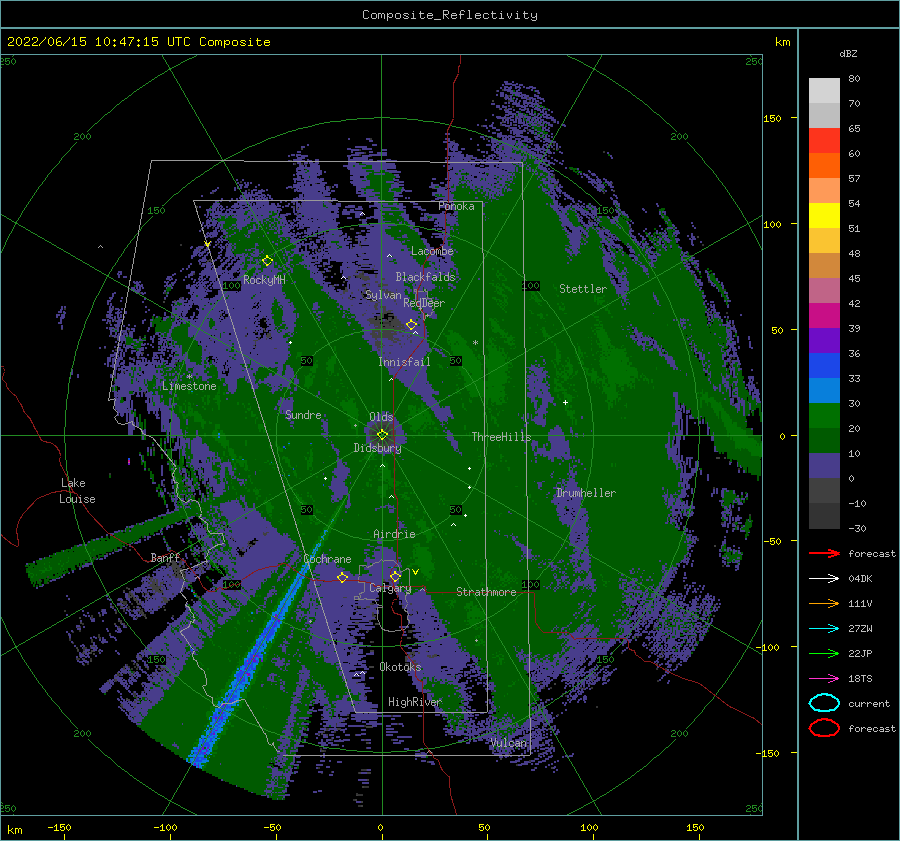
Task: Click the asterisk marker above Limestone label
Action: (189, 377)
